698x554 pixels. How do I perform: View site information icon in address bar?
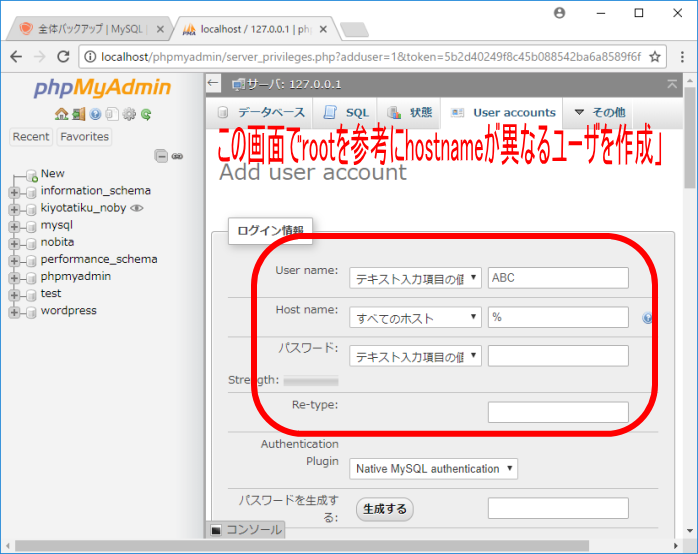(90, 57)
